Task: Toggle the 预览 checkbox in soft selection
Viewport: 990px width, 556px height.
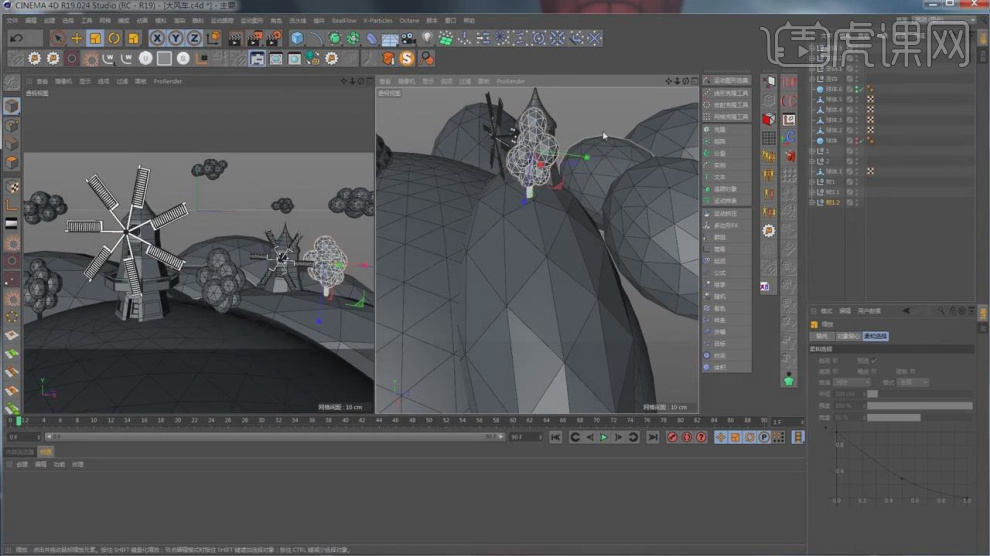Action: click(873, 360)
